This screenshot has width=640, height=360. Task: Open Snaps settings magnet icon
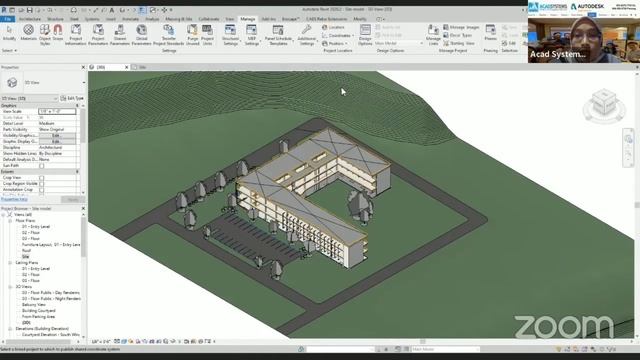pos(58,33)
